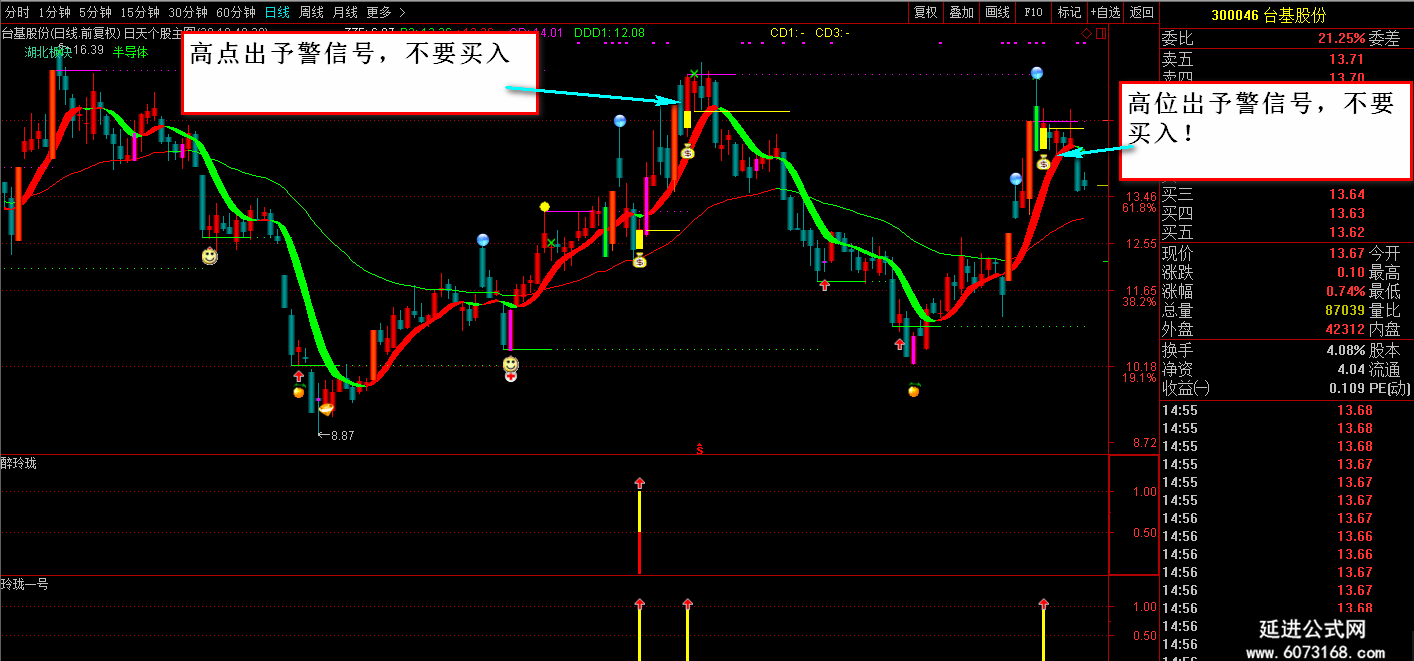Expand the 更多 periods dropdown
Image resolution: width=1414 pixels, height=661 pixels.
click(386, 12)
